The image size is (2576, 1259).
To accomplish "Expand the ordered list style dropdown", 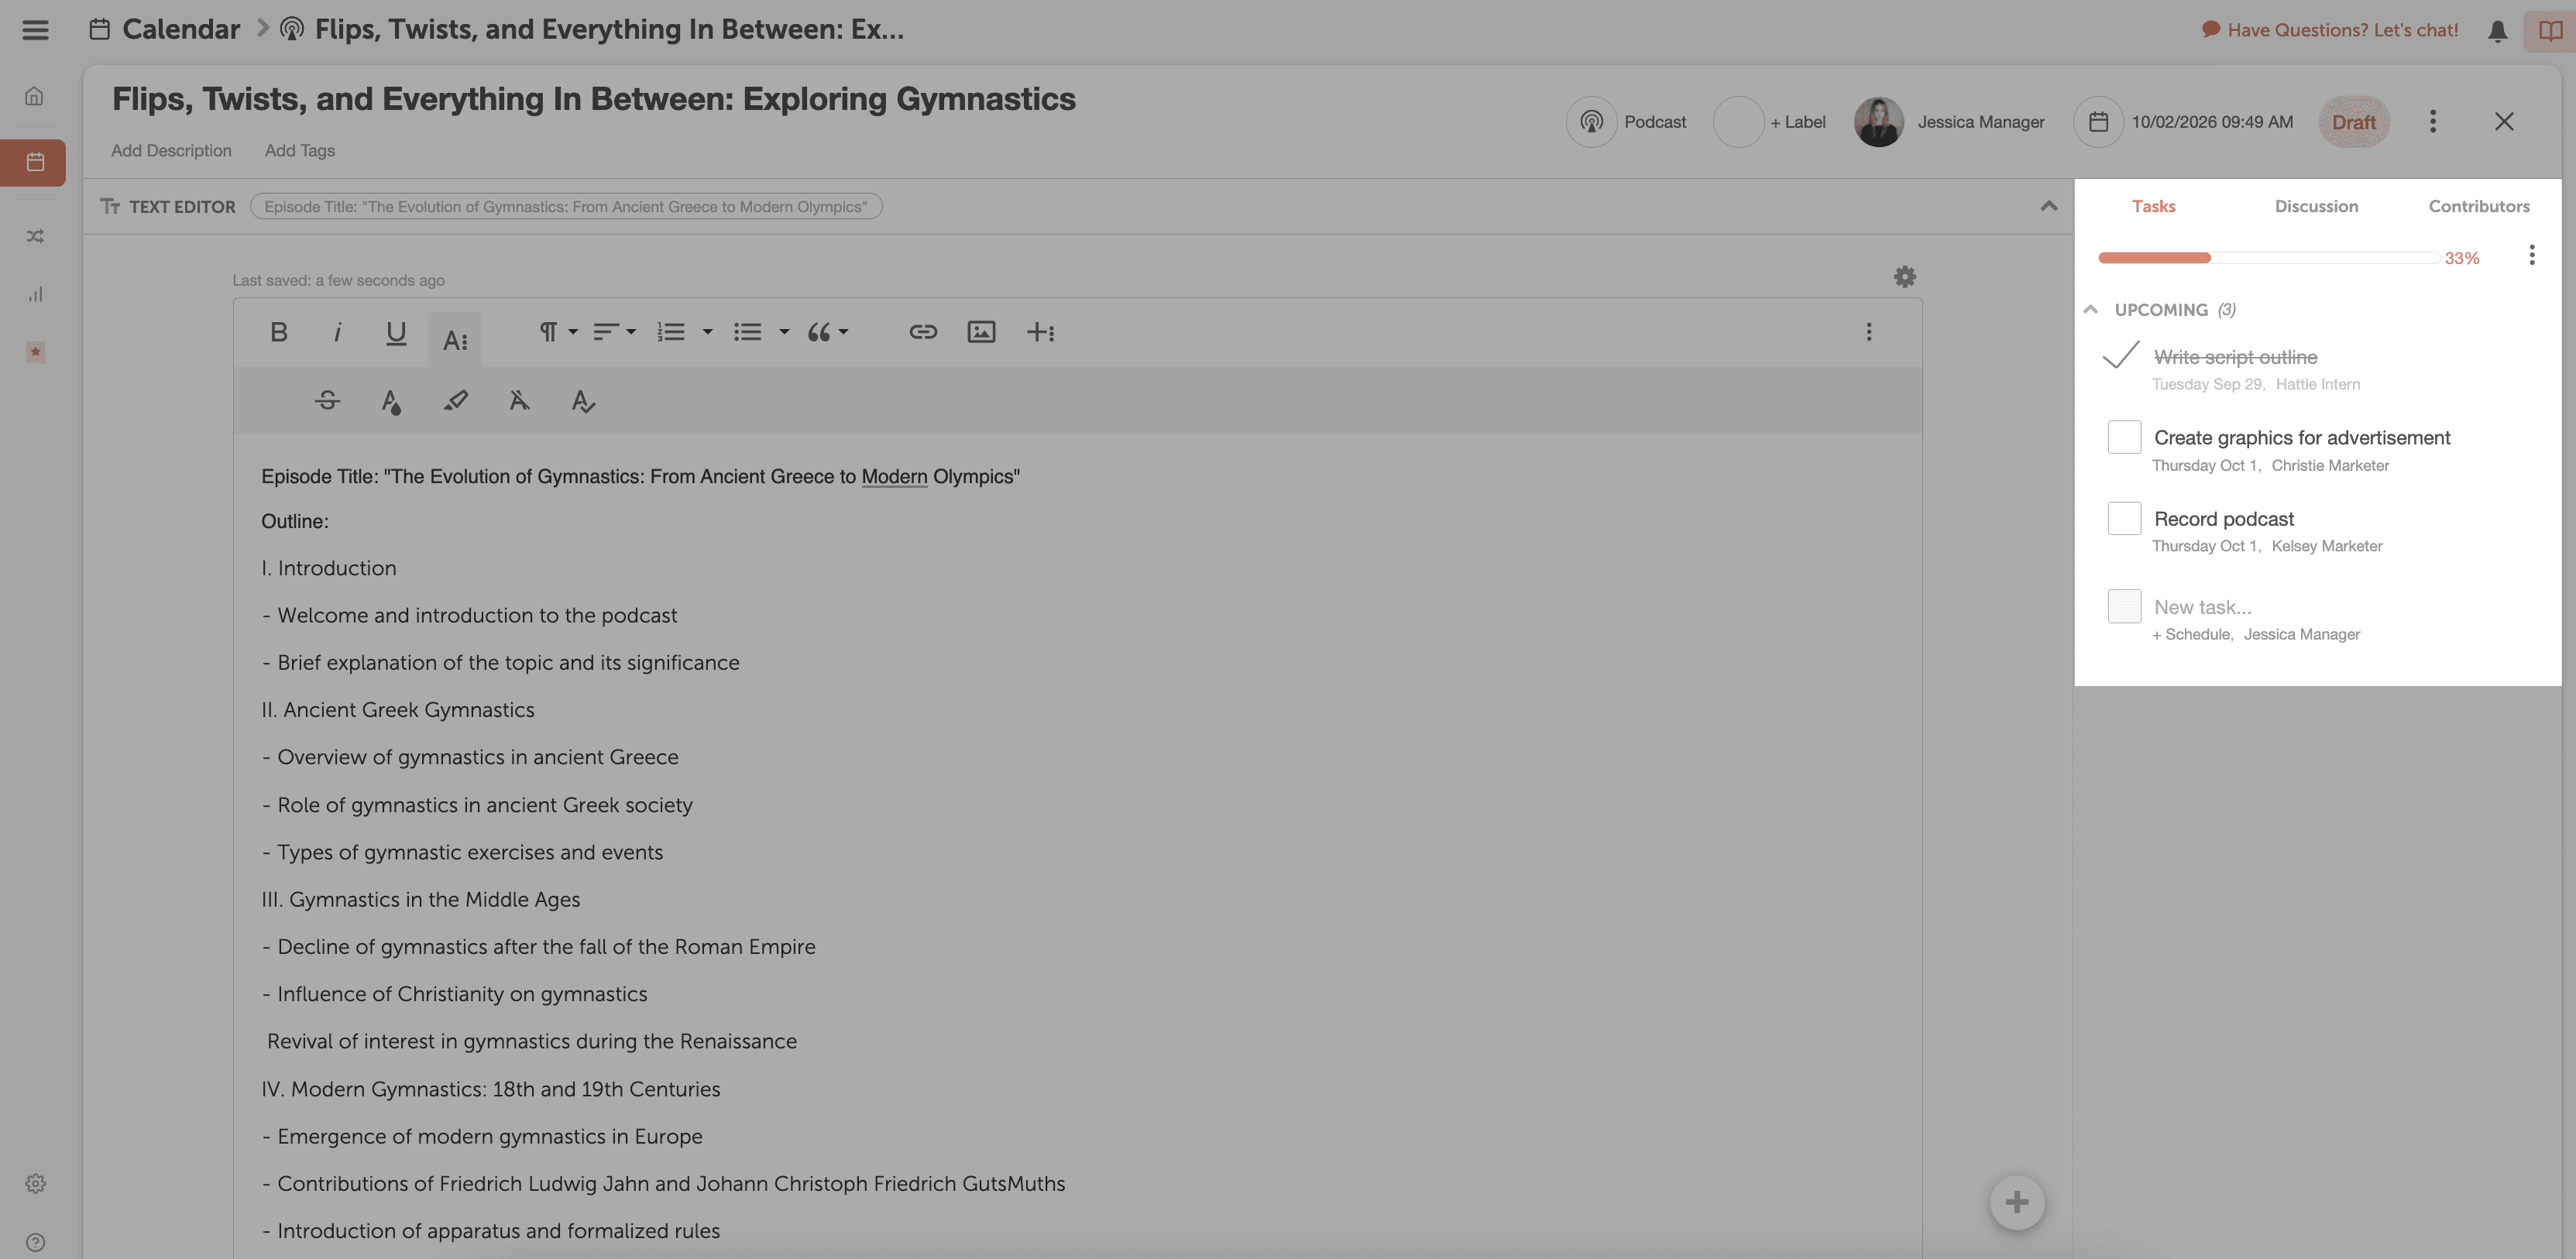I will click(x=707, y=332).
